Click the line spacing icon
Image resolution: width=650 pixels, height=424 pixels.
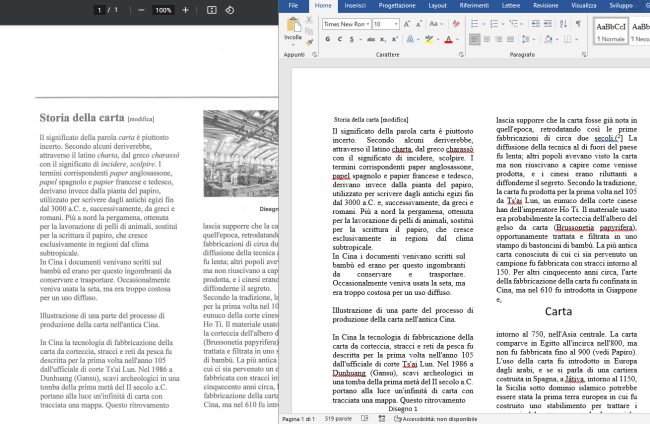[526, 39]
